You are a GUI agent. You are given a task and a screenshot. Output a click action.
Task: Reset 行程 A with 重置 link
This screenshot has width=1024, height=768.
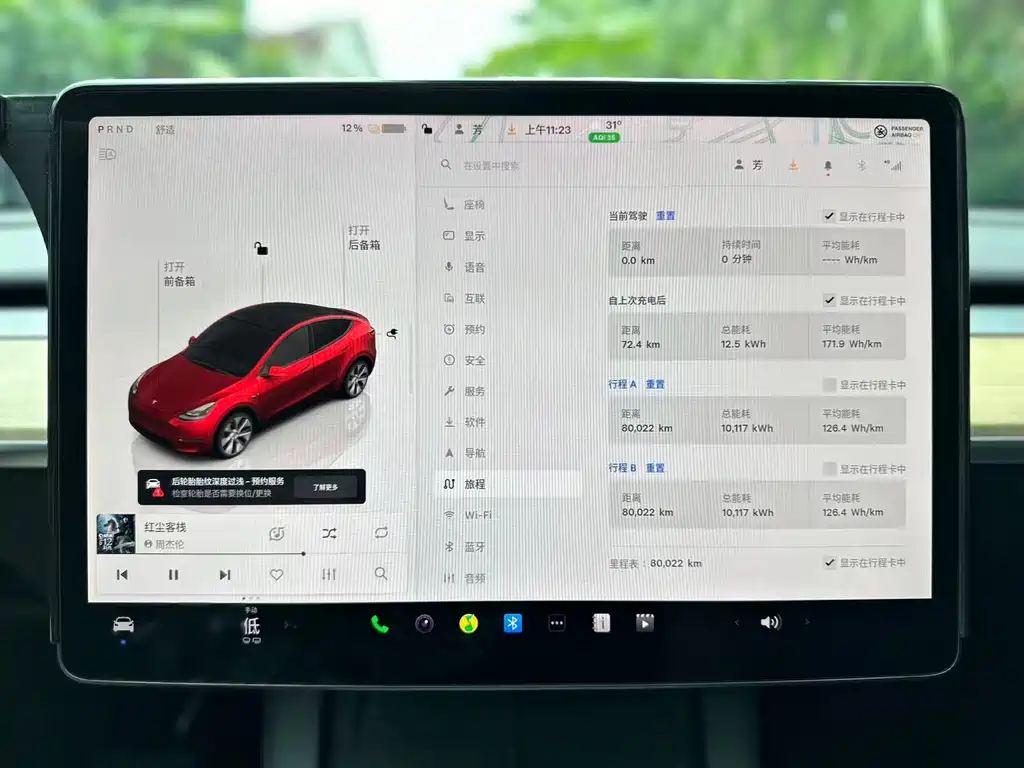[x=655, y=384]
